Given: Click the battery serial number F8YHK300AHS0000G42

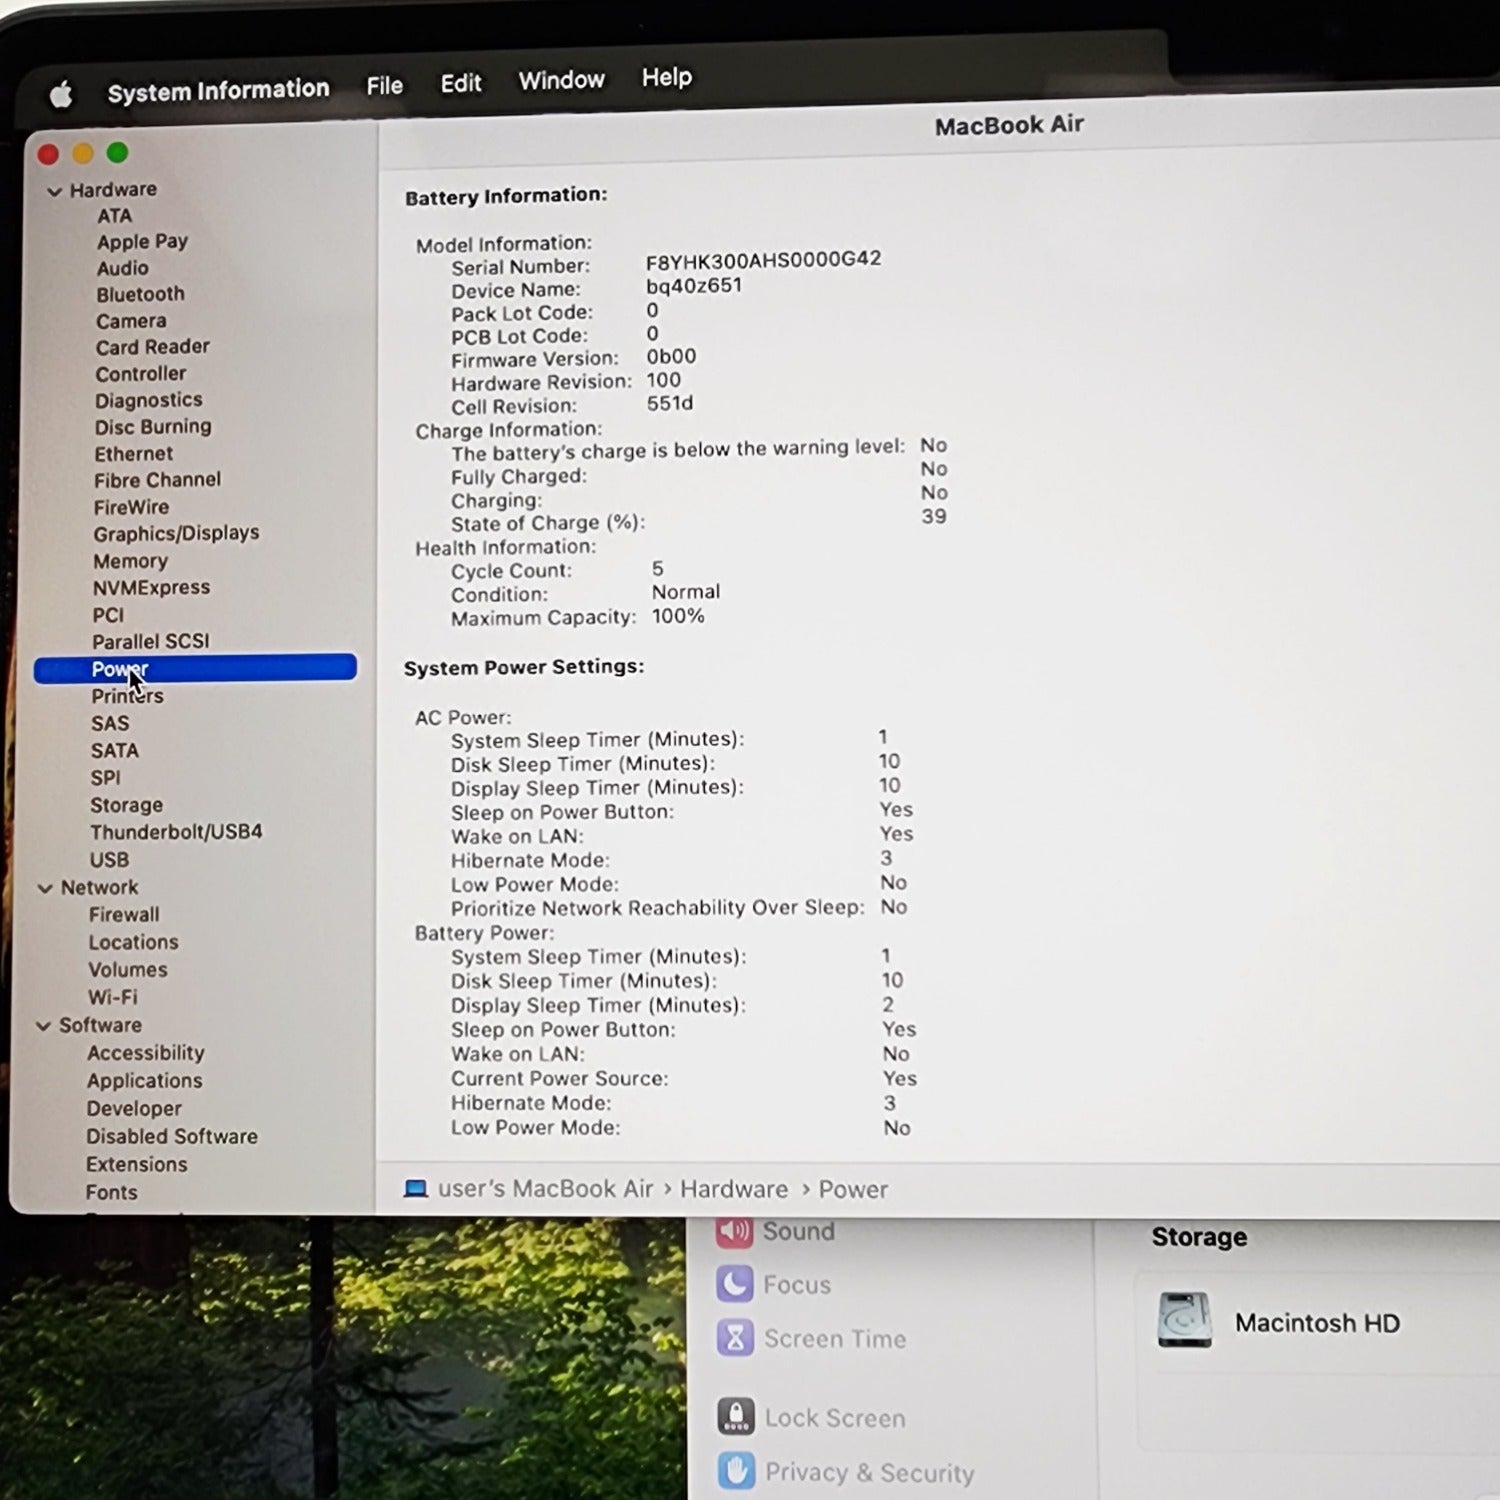Looking at the screenshot, I should pyautogui.click(x=763, y=260).
